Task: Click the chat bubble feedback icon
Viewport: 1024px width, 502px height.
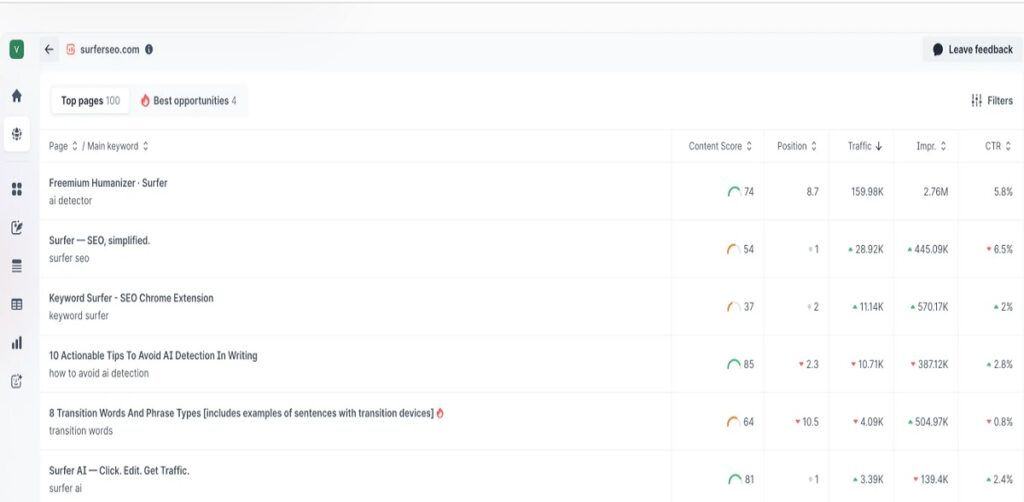Action: tap(938, 50)
